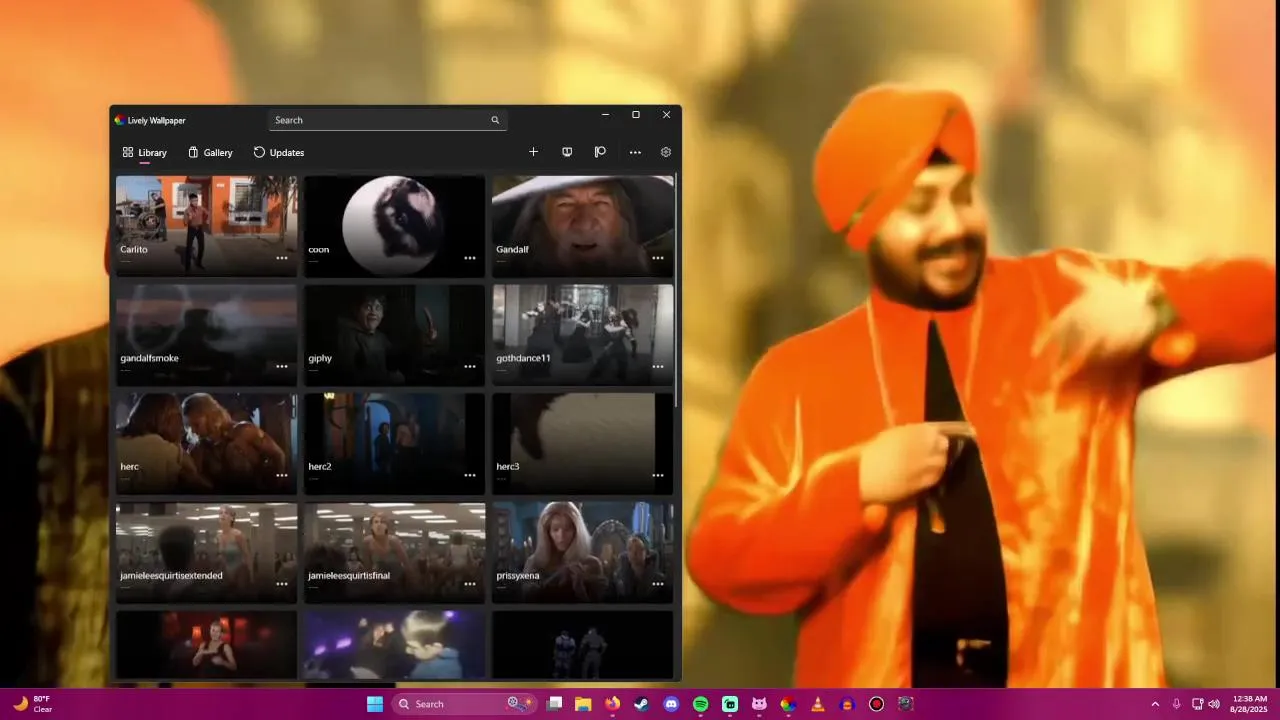Open Spotify from the taskbar
Viewport: 1280px width, 720px height.
701,704
